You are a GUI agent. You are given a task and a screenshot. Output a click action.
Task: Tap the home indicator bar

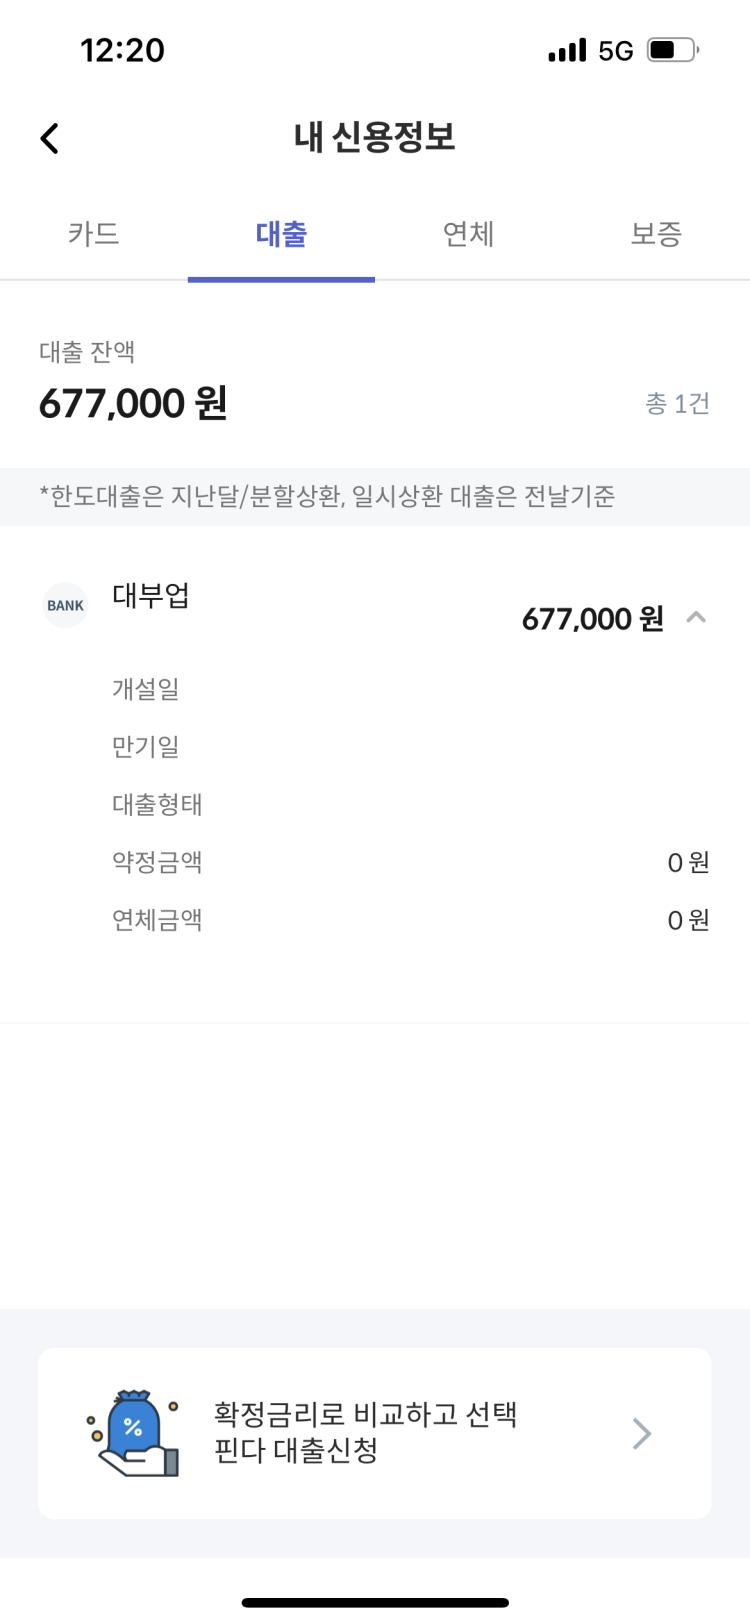click(375, 1603)
